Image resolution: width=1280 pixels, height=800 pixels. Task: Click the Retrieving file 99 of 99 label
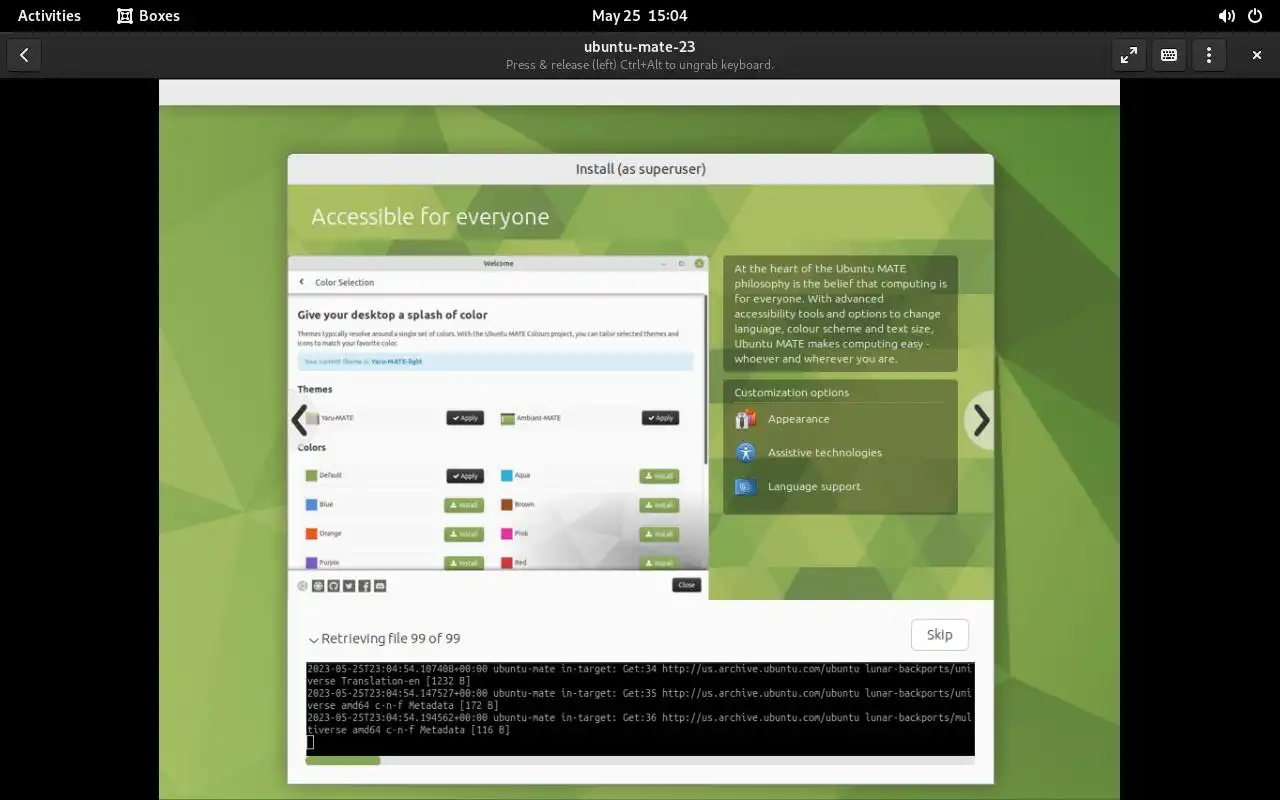pos(391,639)
